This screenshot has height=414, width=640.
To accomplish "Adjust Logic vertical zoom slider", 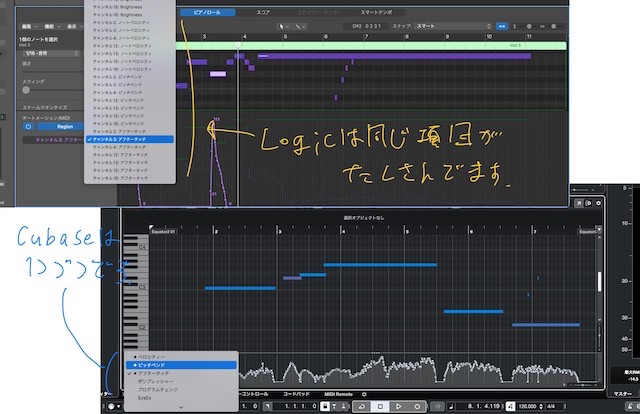I will coord(529,26).
